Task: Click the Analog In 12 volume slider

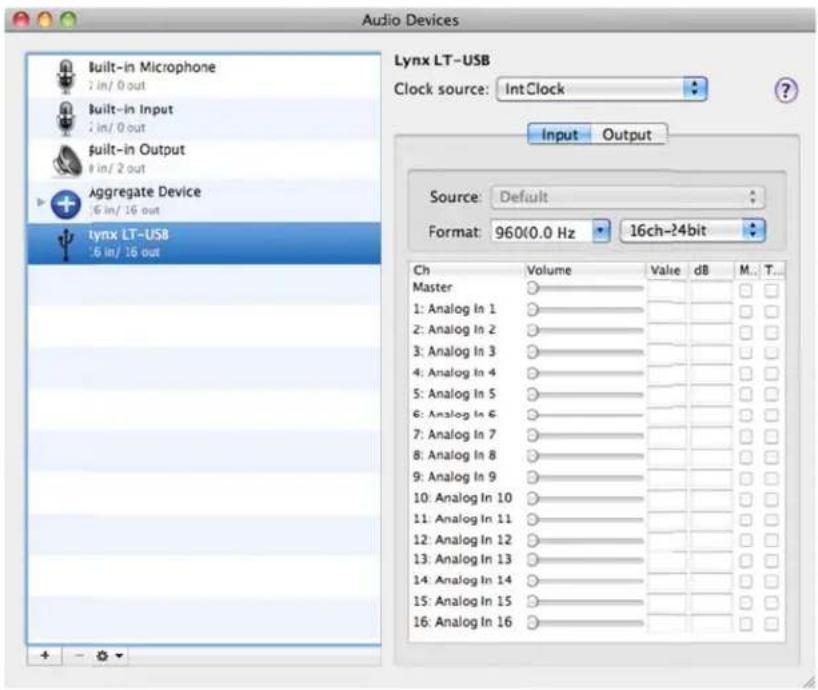Action: tap(585, 540)
